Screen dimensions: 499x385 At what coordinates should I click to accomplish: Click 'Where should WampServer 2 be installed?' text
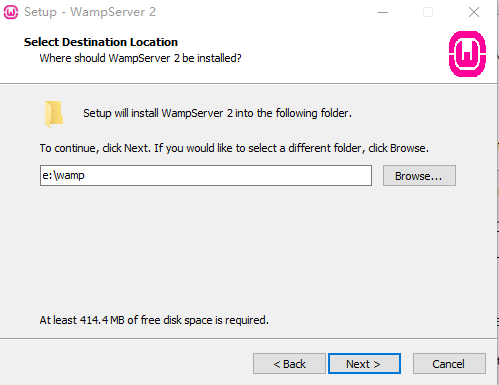pos(140,58)
